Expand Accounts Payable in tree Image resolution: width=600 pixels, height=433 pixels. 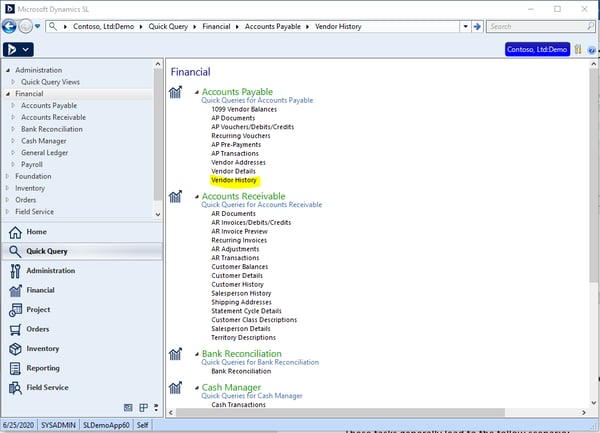coord(13,105)
